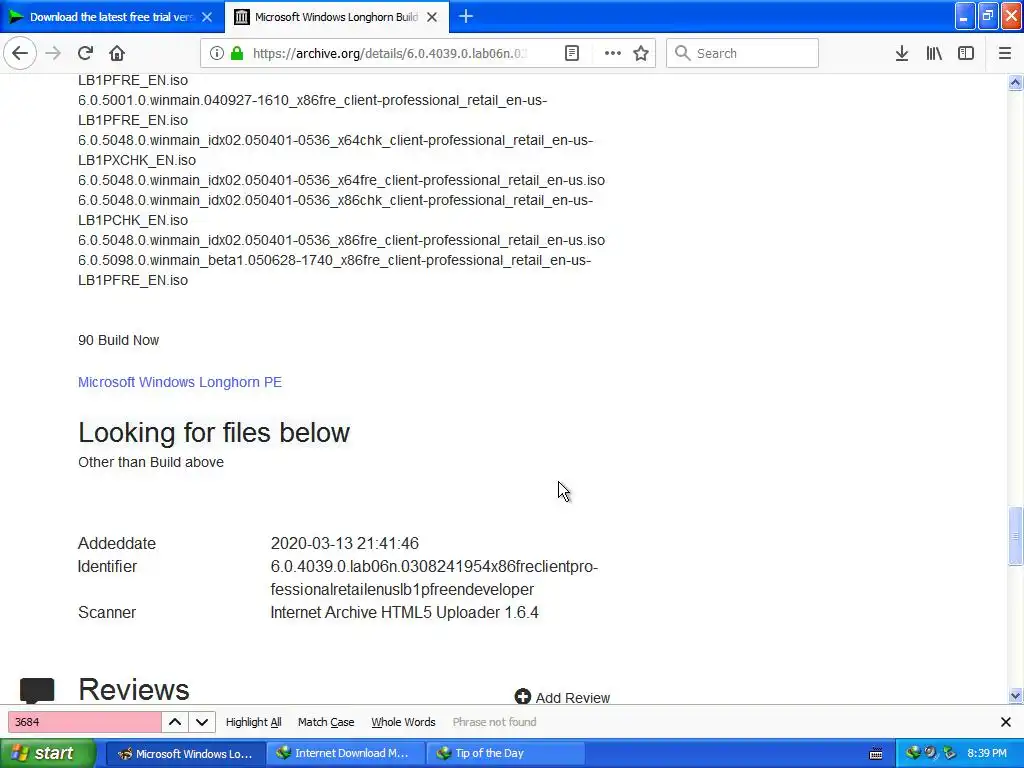The image size is (1024, 768).
Task: Switch to Microsoft Windows Lo... taskbar button
Action: coord(185,754)
